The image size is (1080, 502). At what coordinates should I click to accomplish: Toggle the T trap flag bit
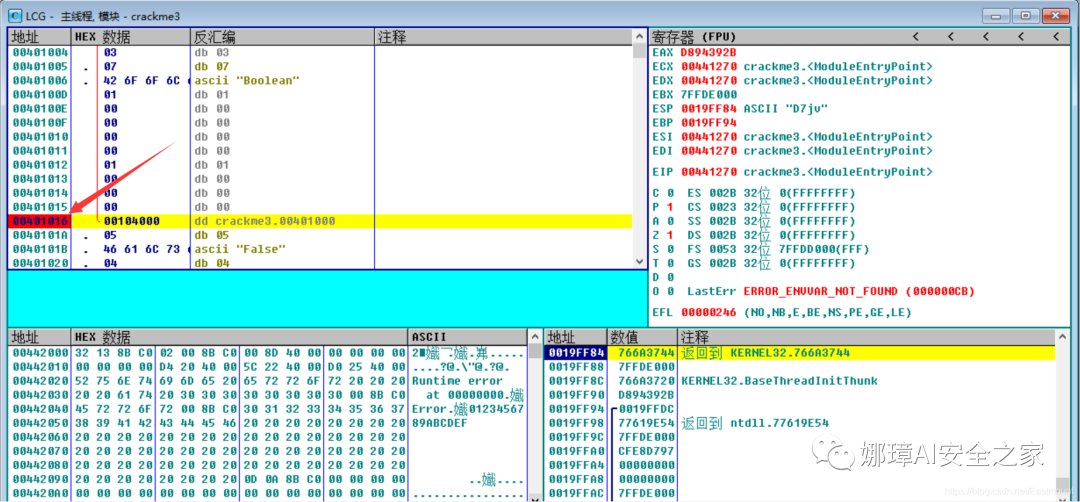669,262
